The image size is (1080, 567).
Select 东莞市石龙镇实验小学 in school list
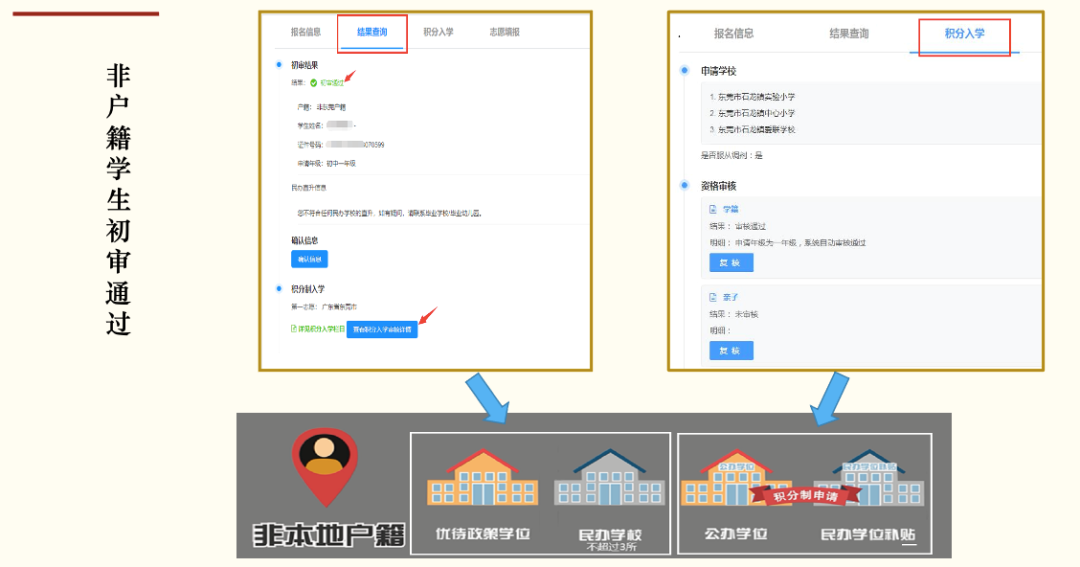[756, 97]
